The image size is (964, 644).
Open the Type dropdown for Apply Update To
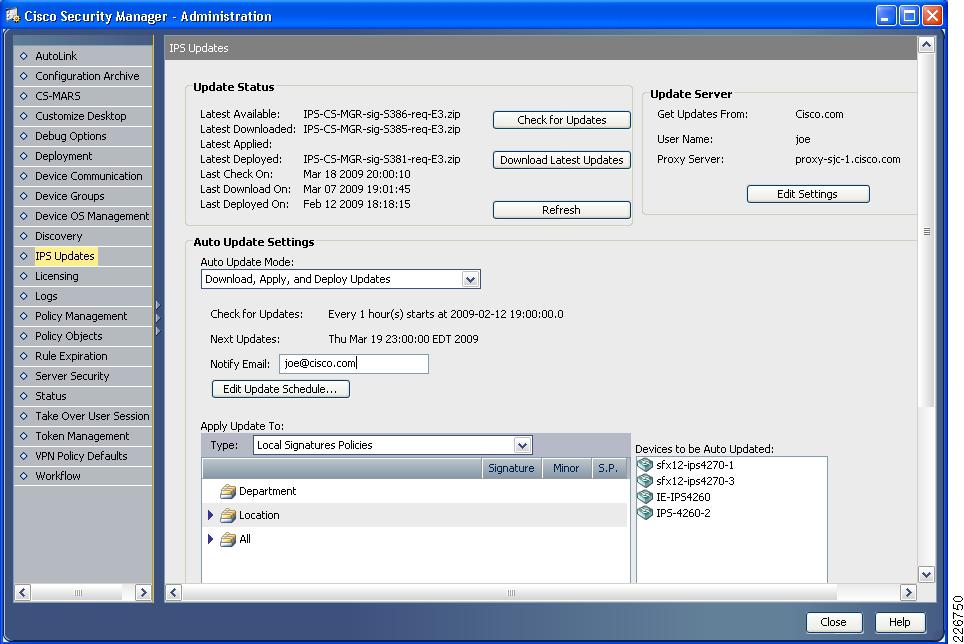point(522,445)
